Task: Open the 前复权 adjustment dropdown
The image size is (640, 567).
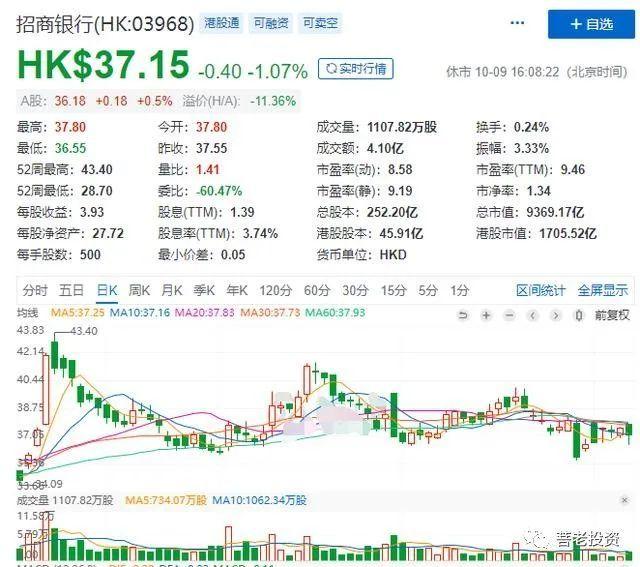Action: tap(612, 315)
